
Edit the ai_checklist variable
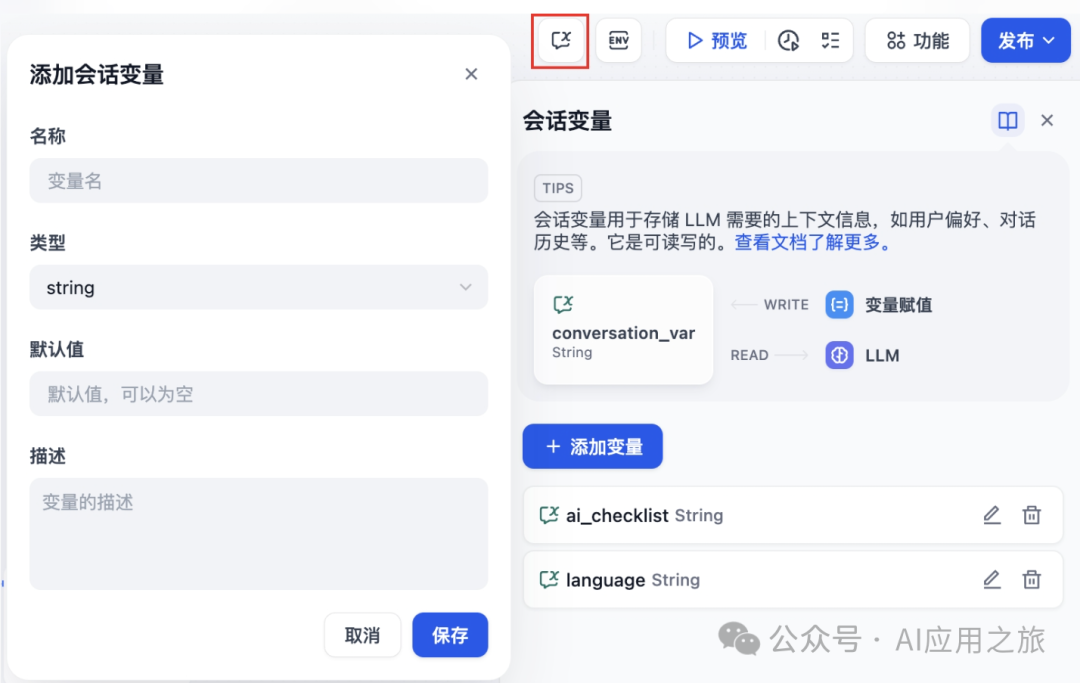(x=992, y=515)
